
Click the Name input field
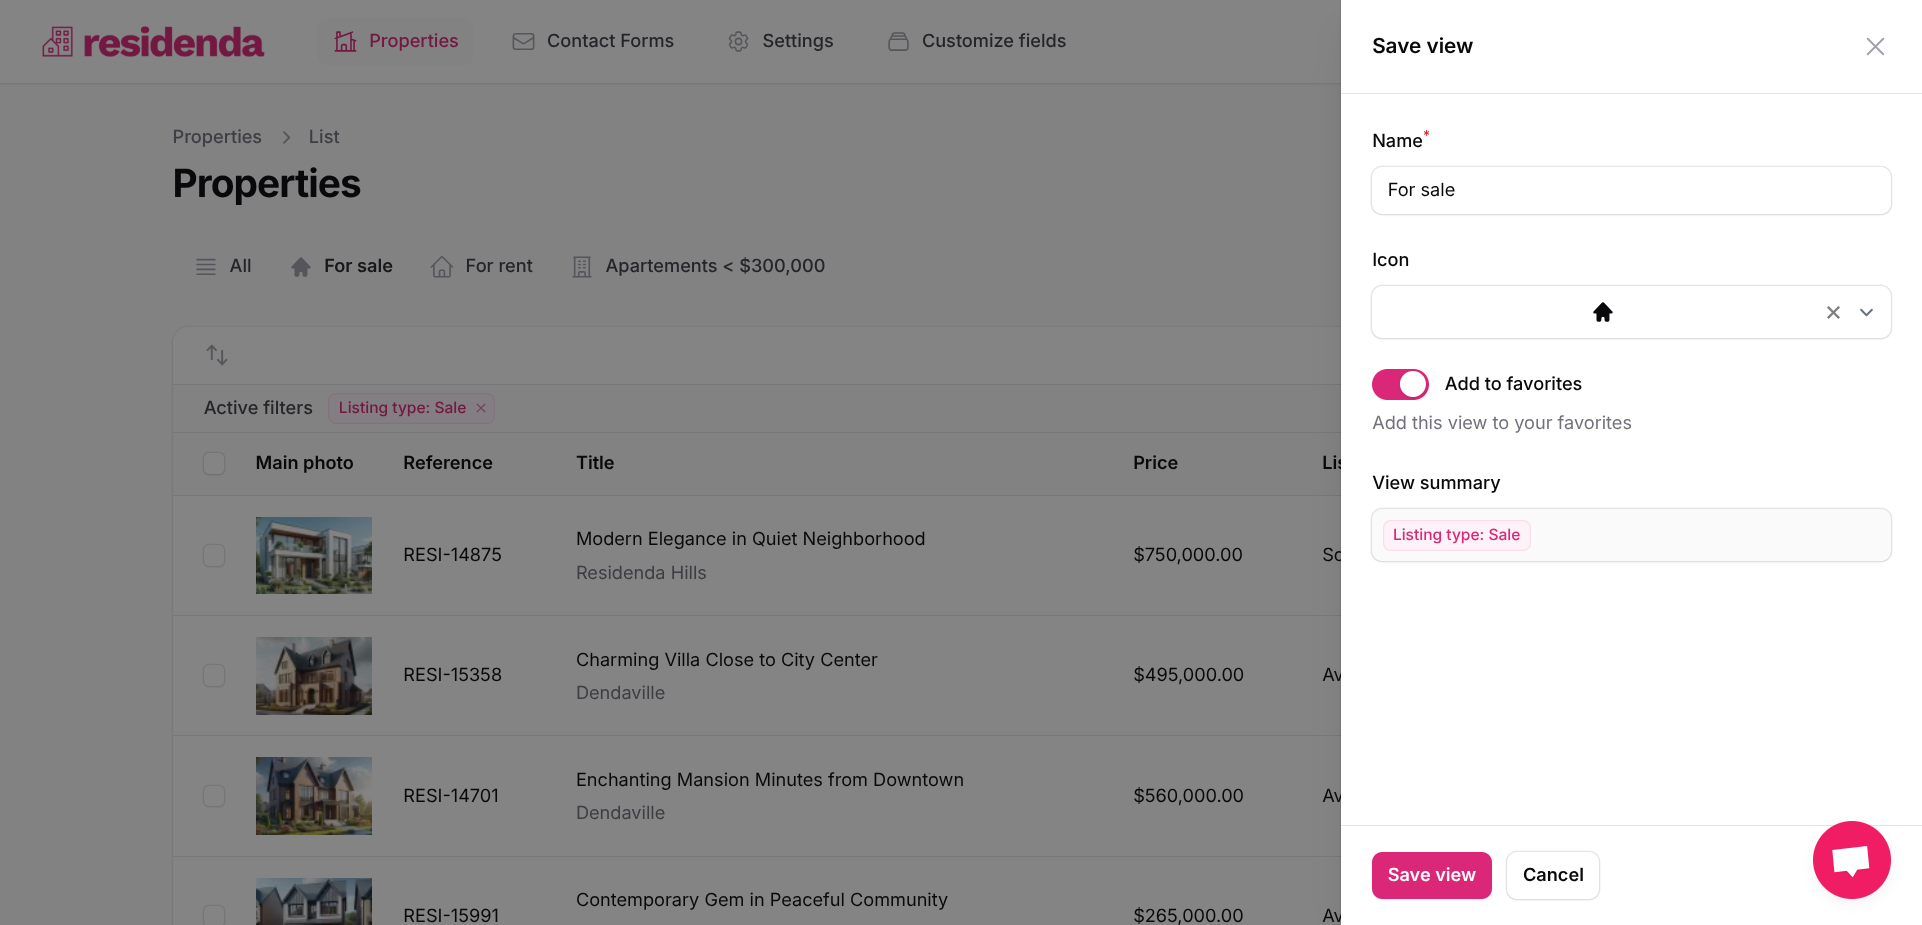[x=1630, y=190]
